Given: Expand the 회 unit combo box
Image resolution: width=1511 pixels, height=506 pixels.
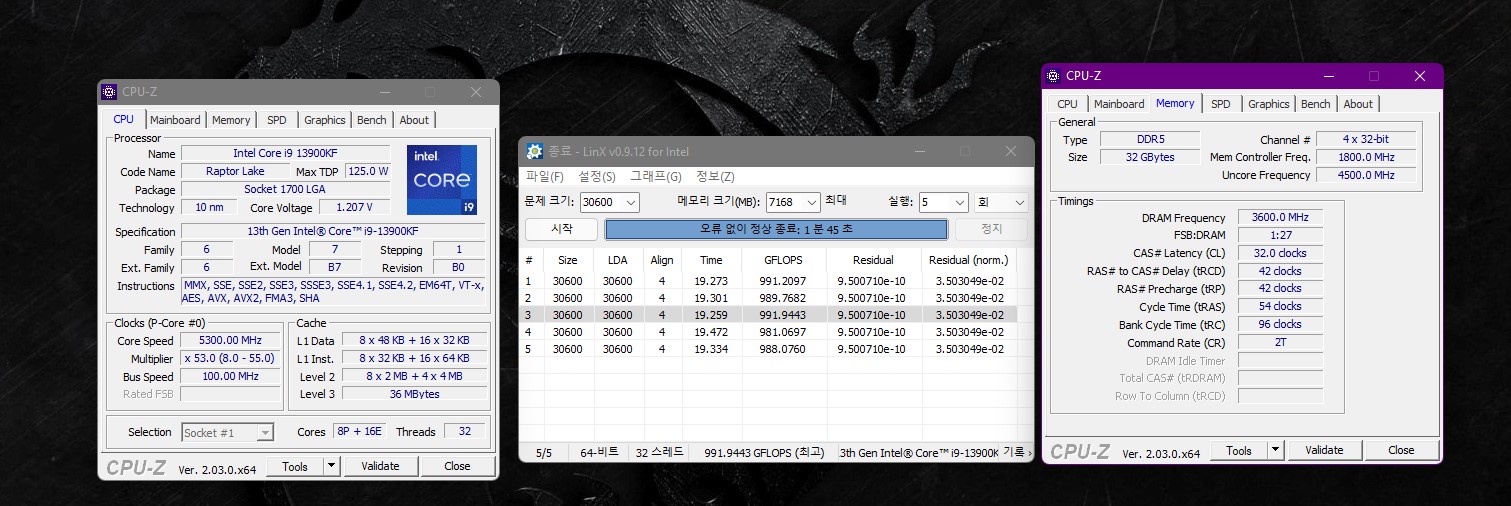Looking at the screenshot, I should (1019, 203).
